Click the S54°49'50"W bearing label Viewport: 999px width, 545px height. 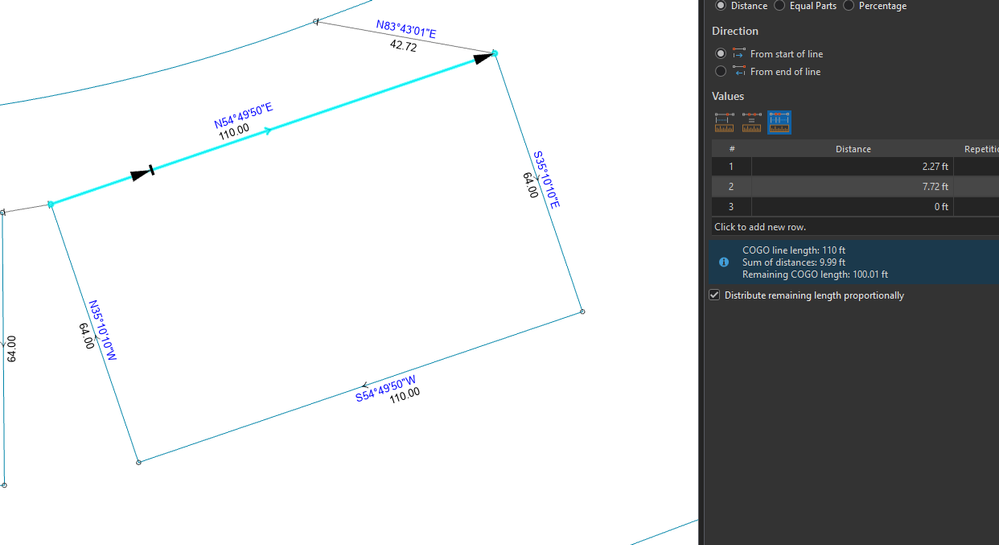(x=385, y=388)
